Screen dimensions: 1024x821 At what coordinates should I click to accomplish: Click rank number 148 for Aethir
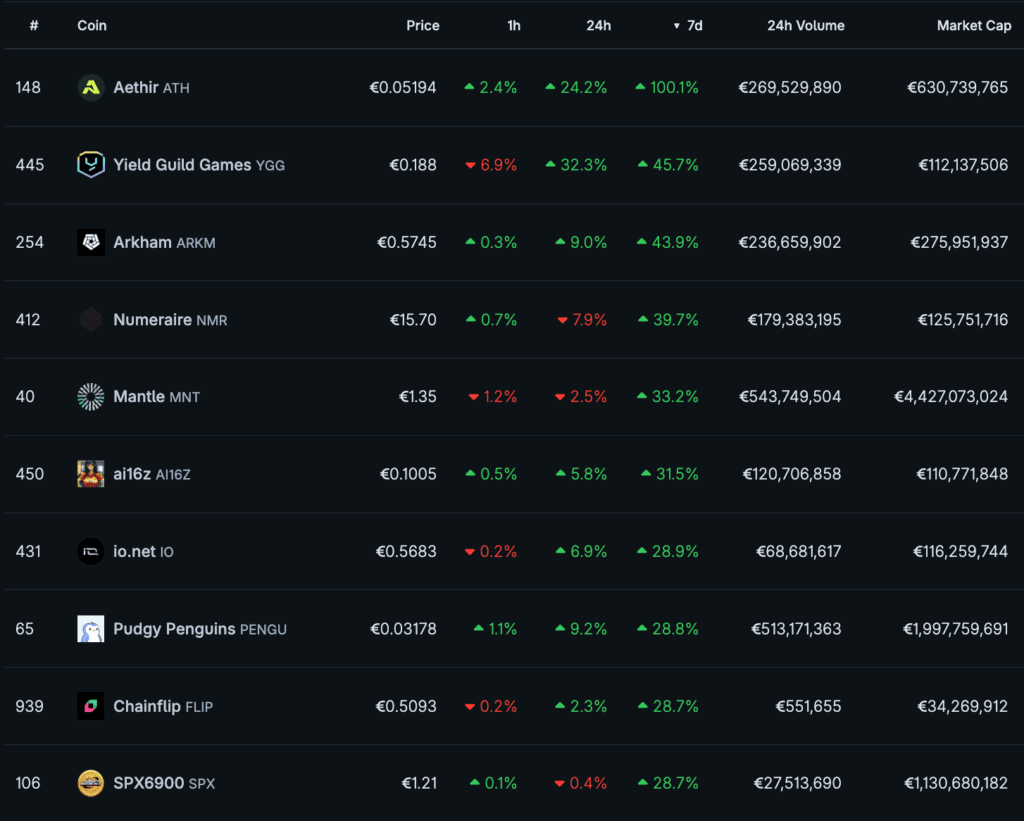[28, 88]
